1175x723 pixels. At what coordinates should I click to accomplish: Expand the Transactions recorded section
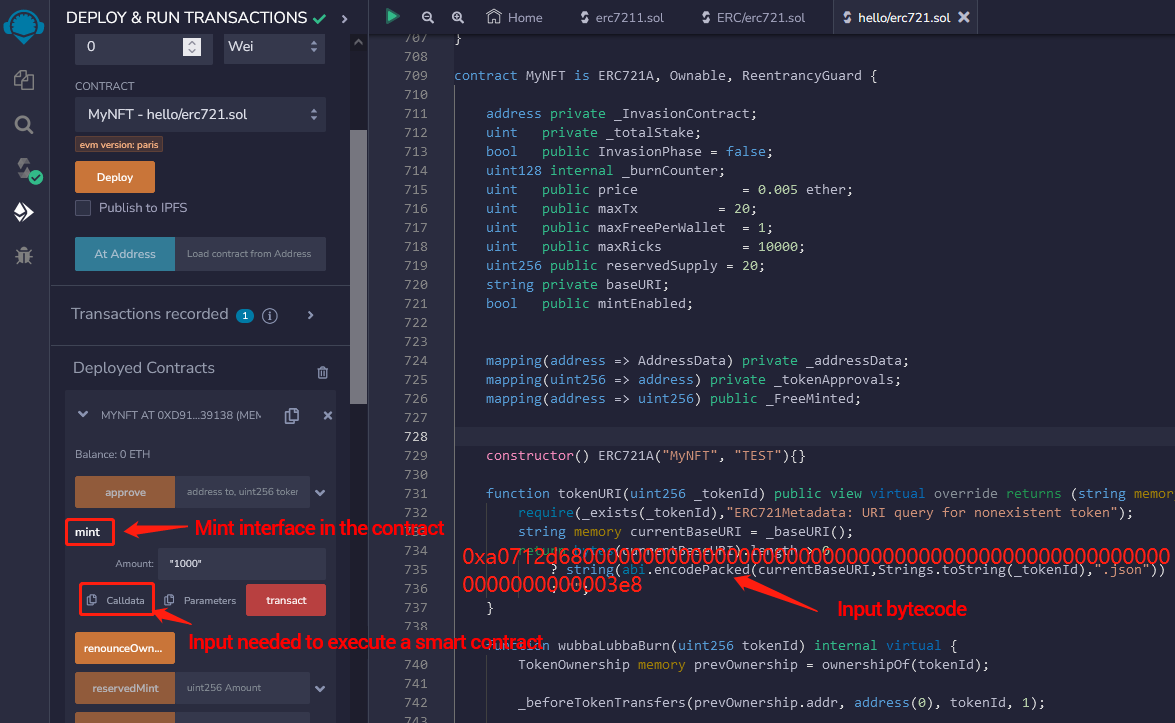310,315
